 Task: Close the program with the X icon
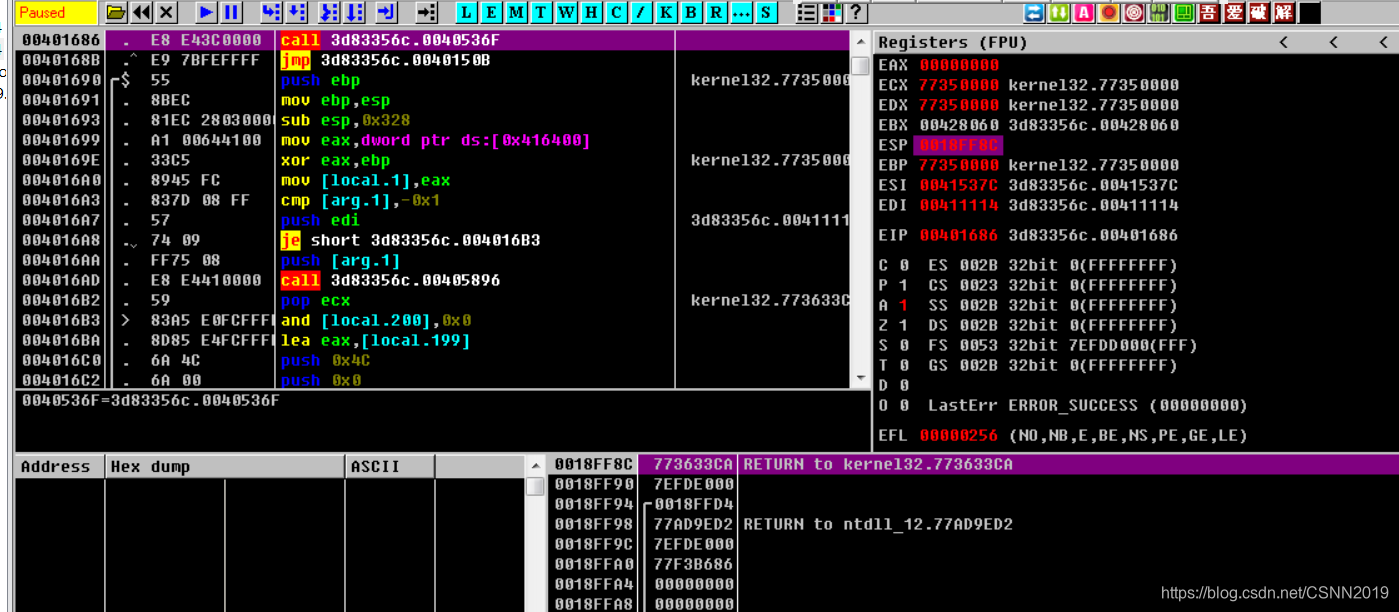[x=167, y=13]
